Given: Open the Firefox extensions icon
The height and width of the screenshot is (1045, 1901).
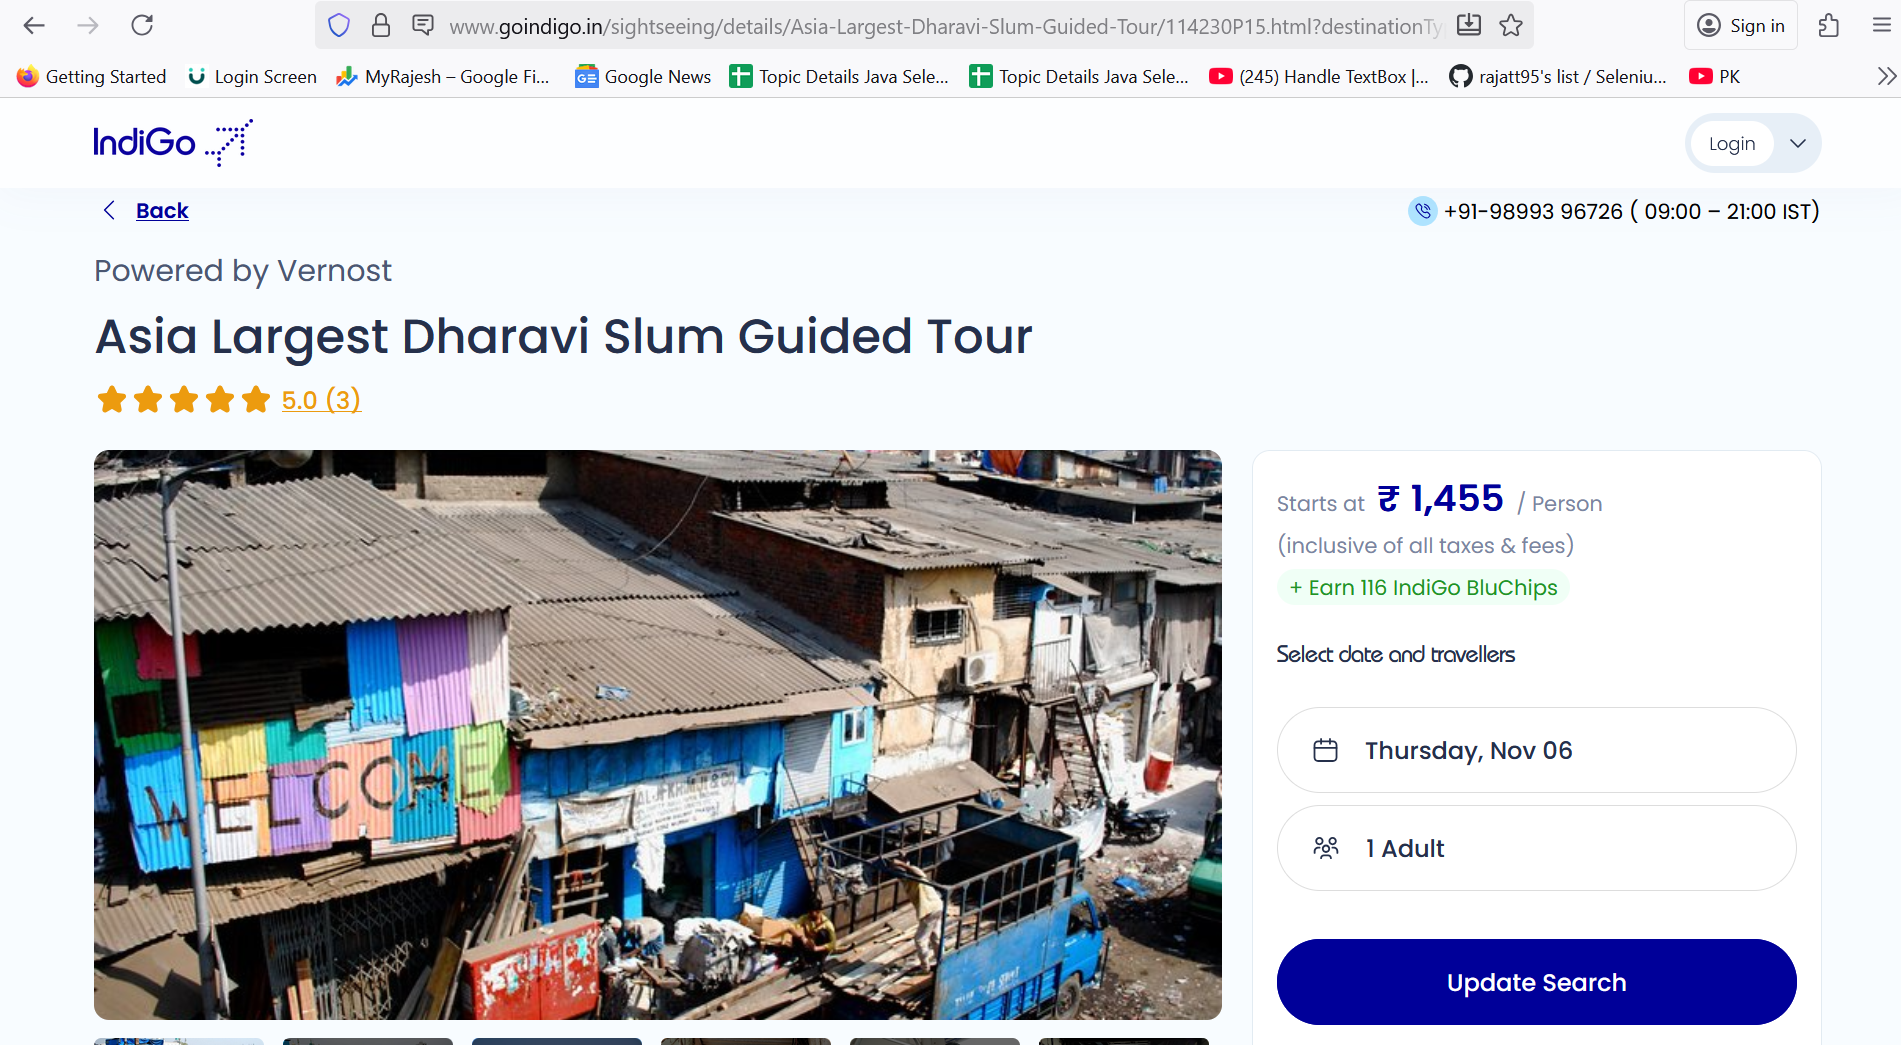Looking at the screenshot, I should pos(1829,25).
